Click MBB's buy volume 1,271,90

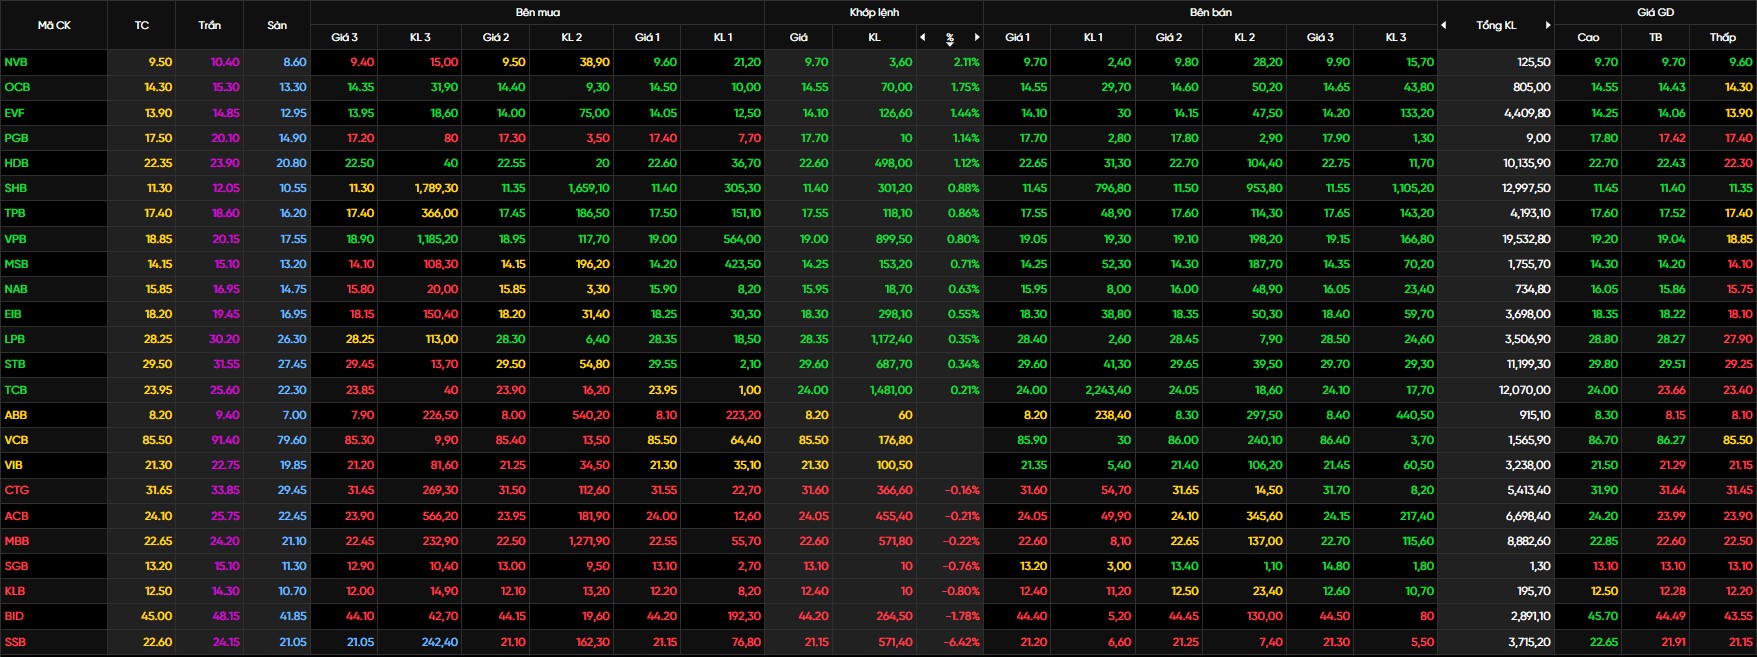[x=589, y=541]
